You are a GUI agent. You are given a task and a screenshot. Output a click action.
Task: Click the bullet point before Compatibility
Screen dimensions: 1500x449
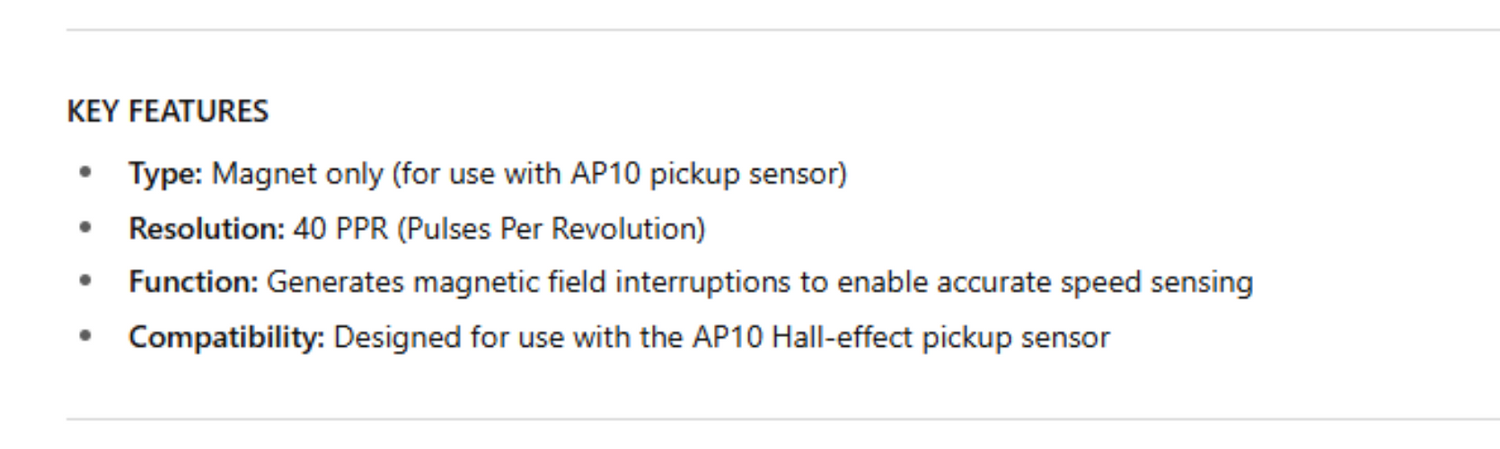pos(86,336)
